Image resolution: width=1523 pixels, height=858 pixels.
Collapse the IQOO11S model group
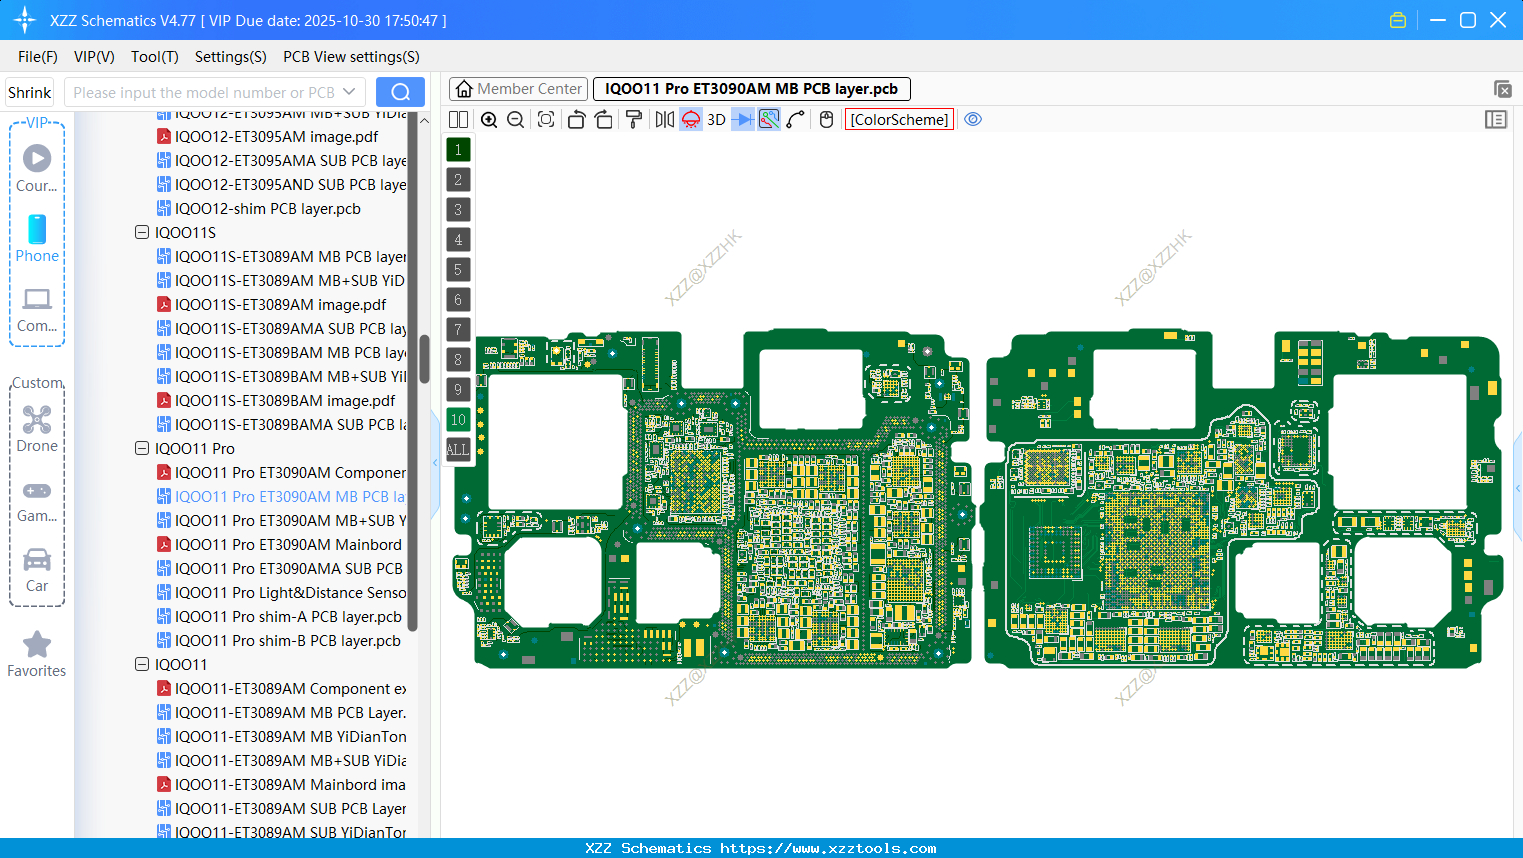point(142,232)
